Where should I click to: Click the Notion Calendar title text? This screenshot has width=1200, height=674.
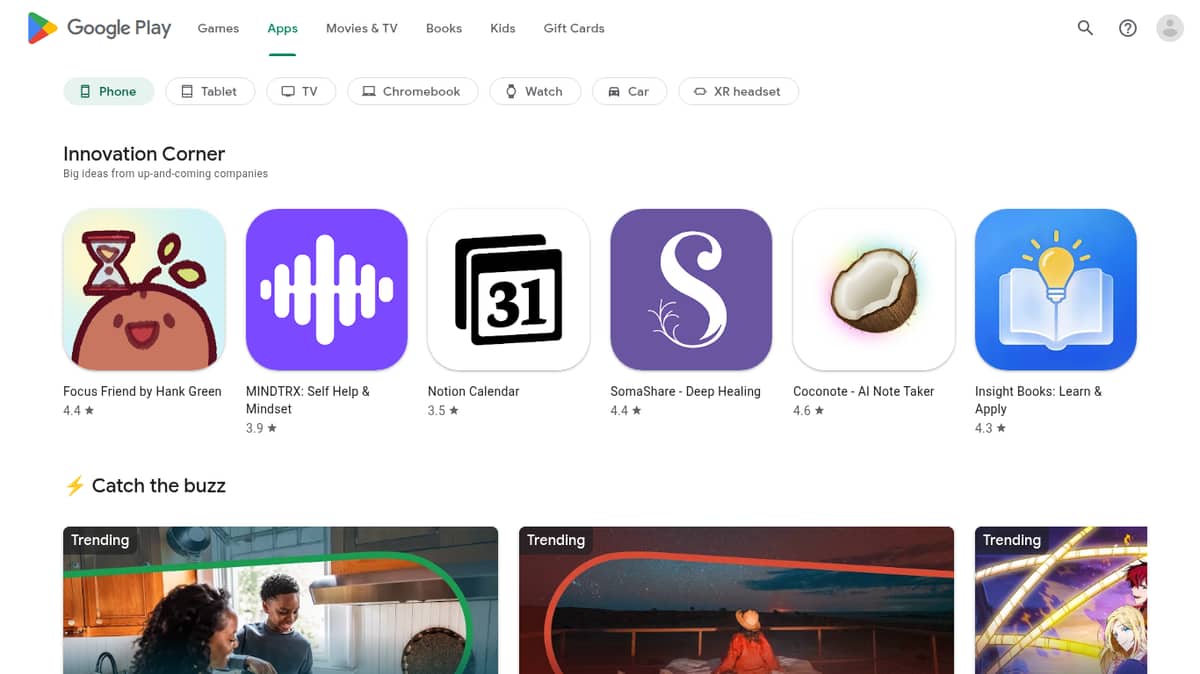click(474, 391)
